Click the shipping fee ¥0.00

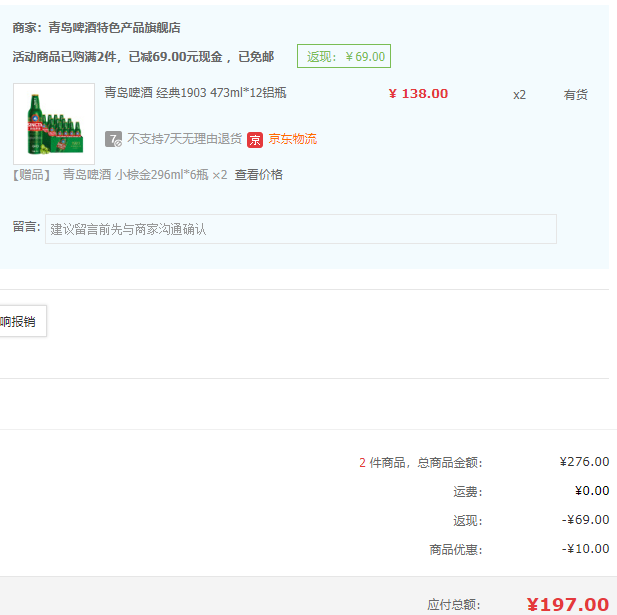pyautogui.click(x=592, y=491)
